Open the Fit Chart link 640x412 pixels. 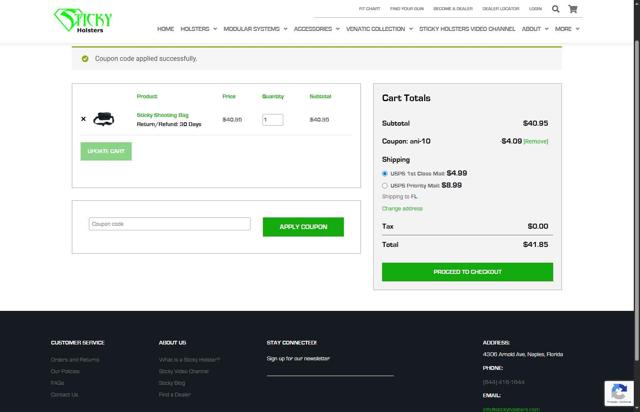[369, 9]
